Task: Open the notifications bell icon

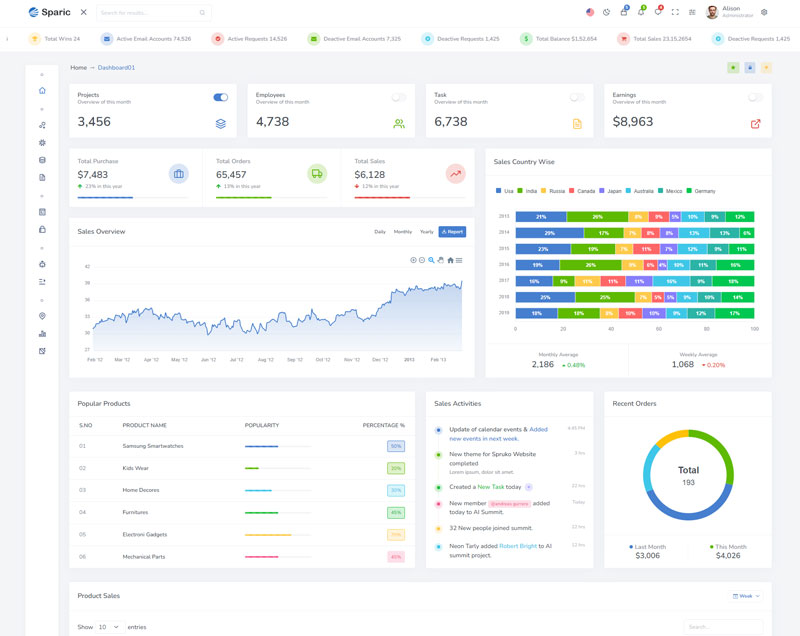Action: tap(640, 12)
